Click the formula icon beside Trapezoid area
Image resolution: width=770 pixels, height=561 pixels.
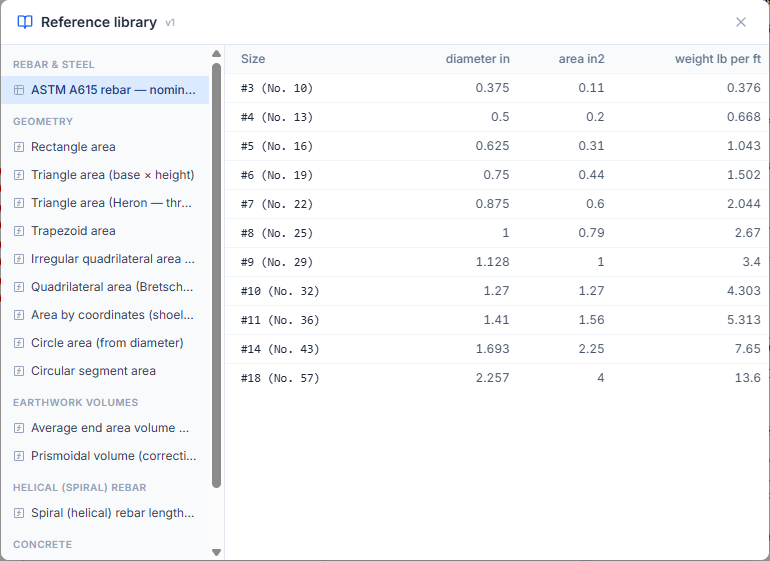click(19, 231)
